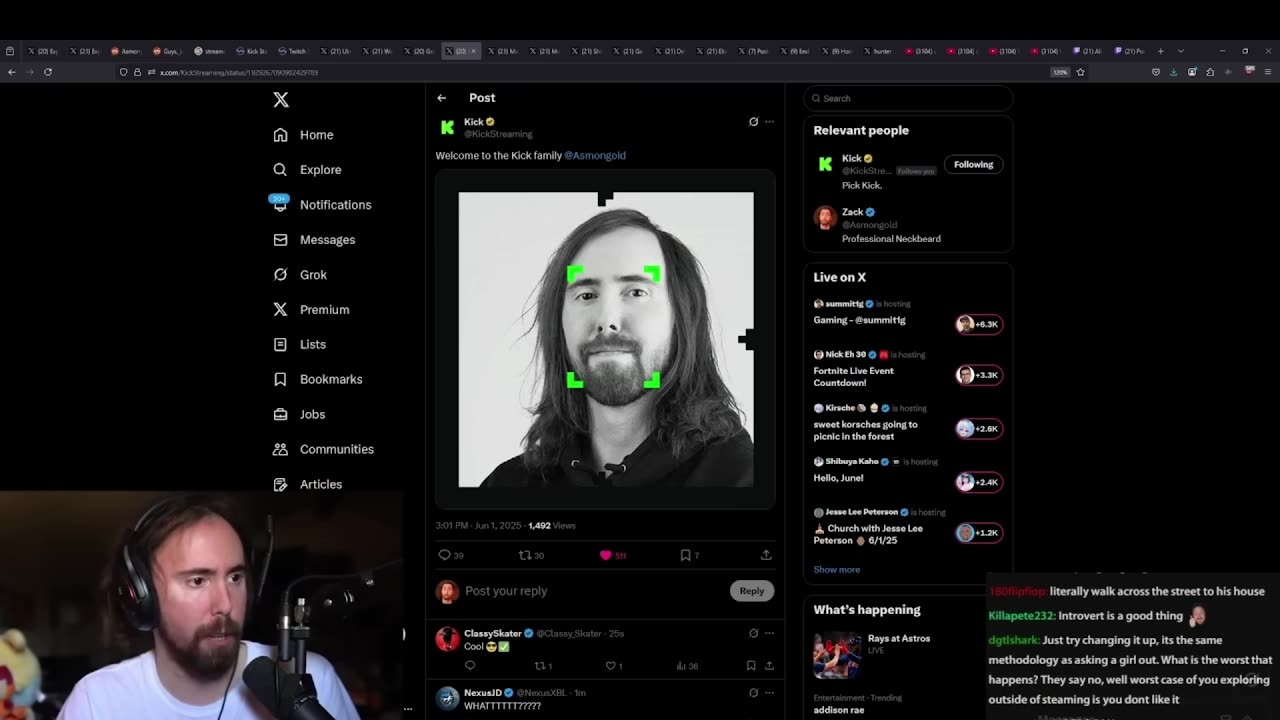Open the three-dot menu on NexusJD's reply
1280x720 pixels.
click(769, 692)
